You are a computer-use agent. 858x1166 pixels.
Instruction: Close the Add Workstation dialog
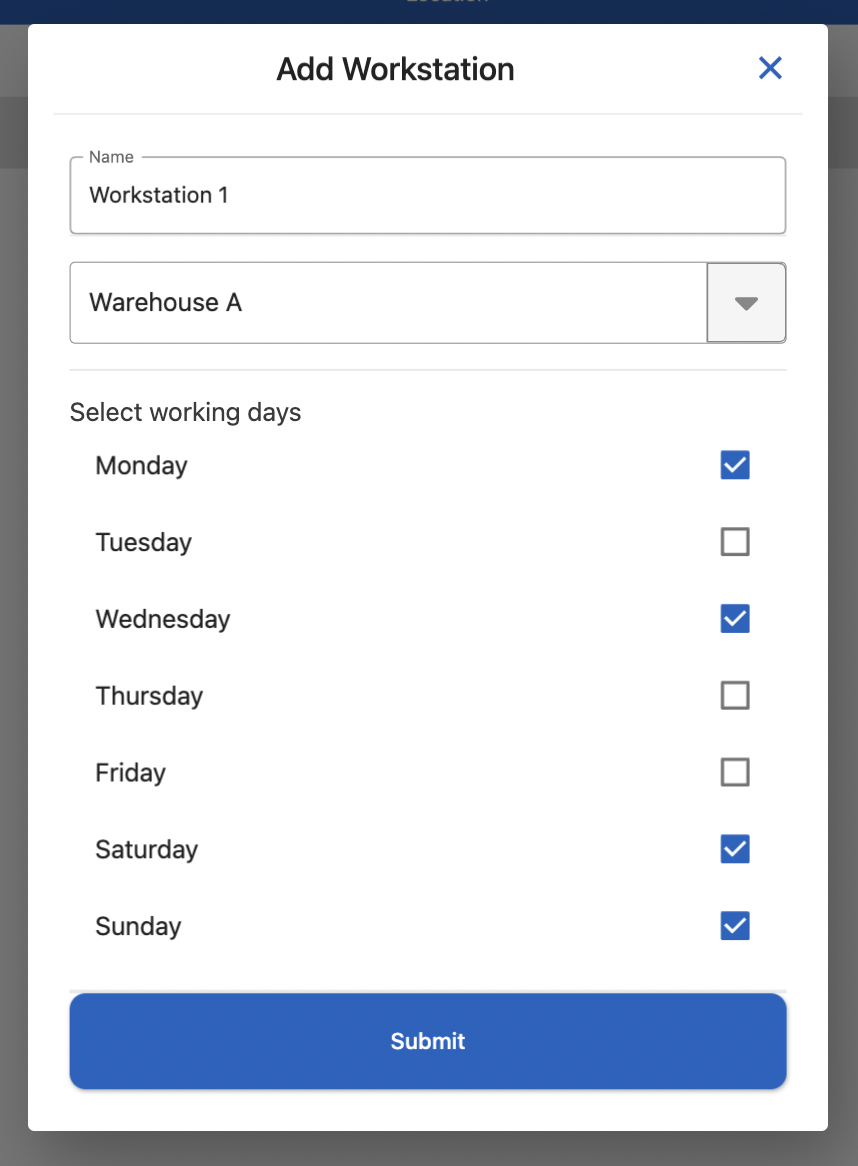click(x=770, y=68)
